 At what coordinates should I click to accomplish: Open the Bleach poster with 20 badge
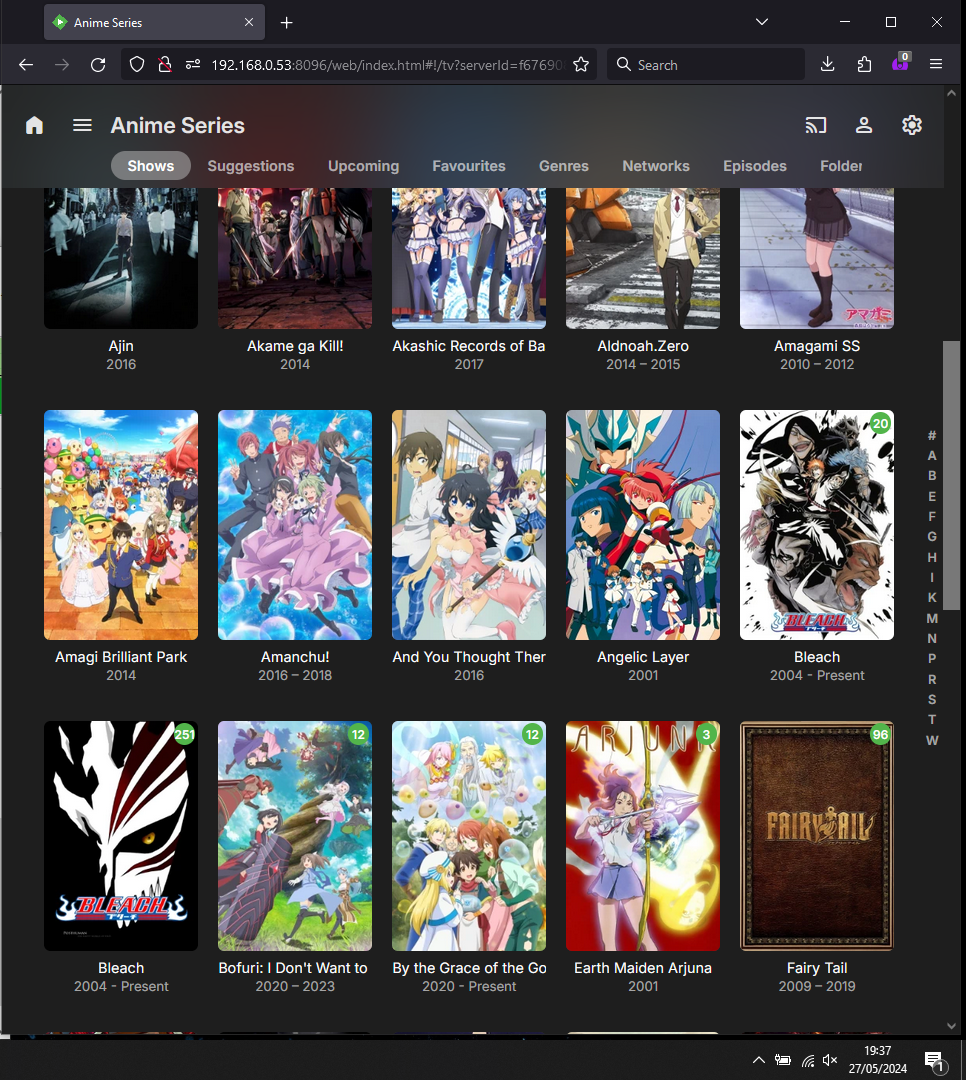pos(817,525)
